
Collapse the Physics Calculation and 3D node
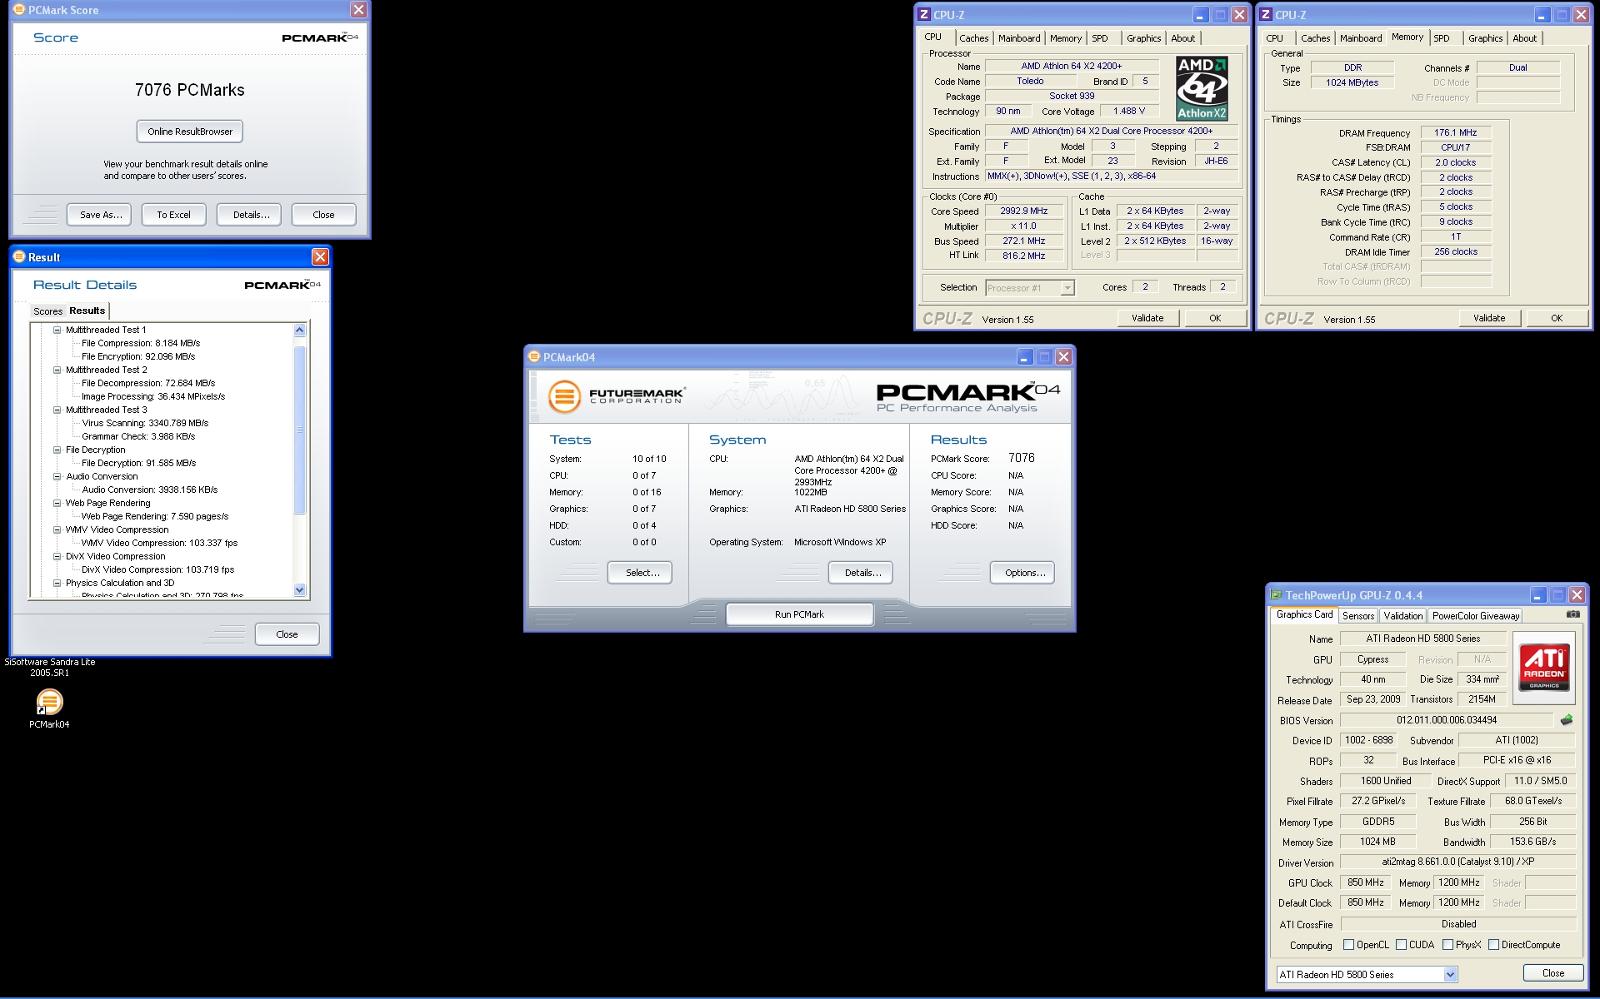57,583
